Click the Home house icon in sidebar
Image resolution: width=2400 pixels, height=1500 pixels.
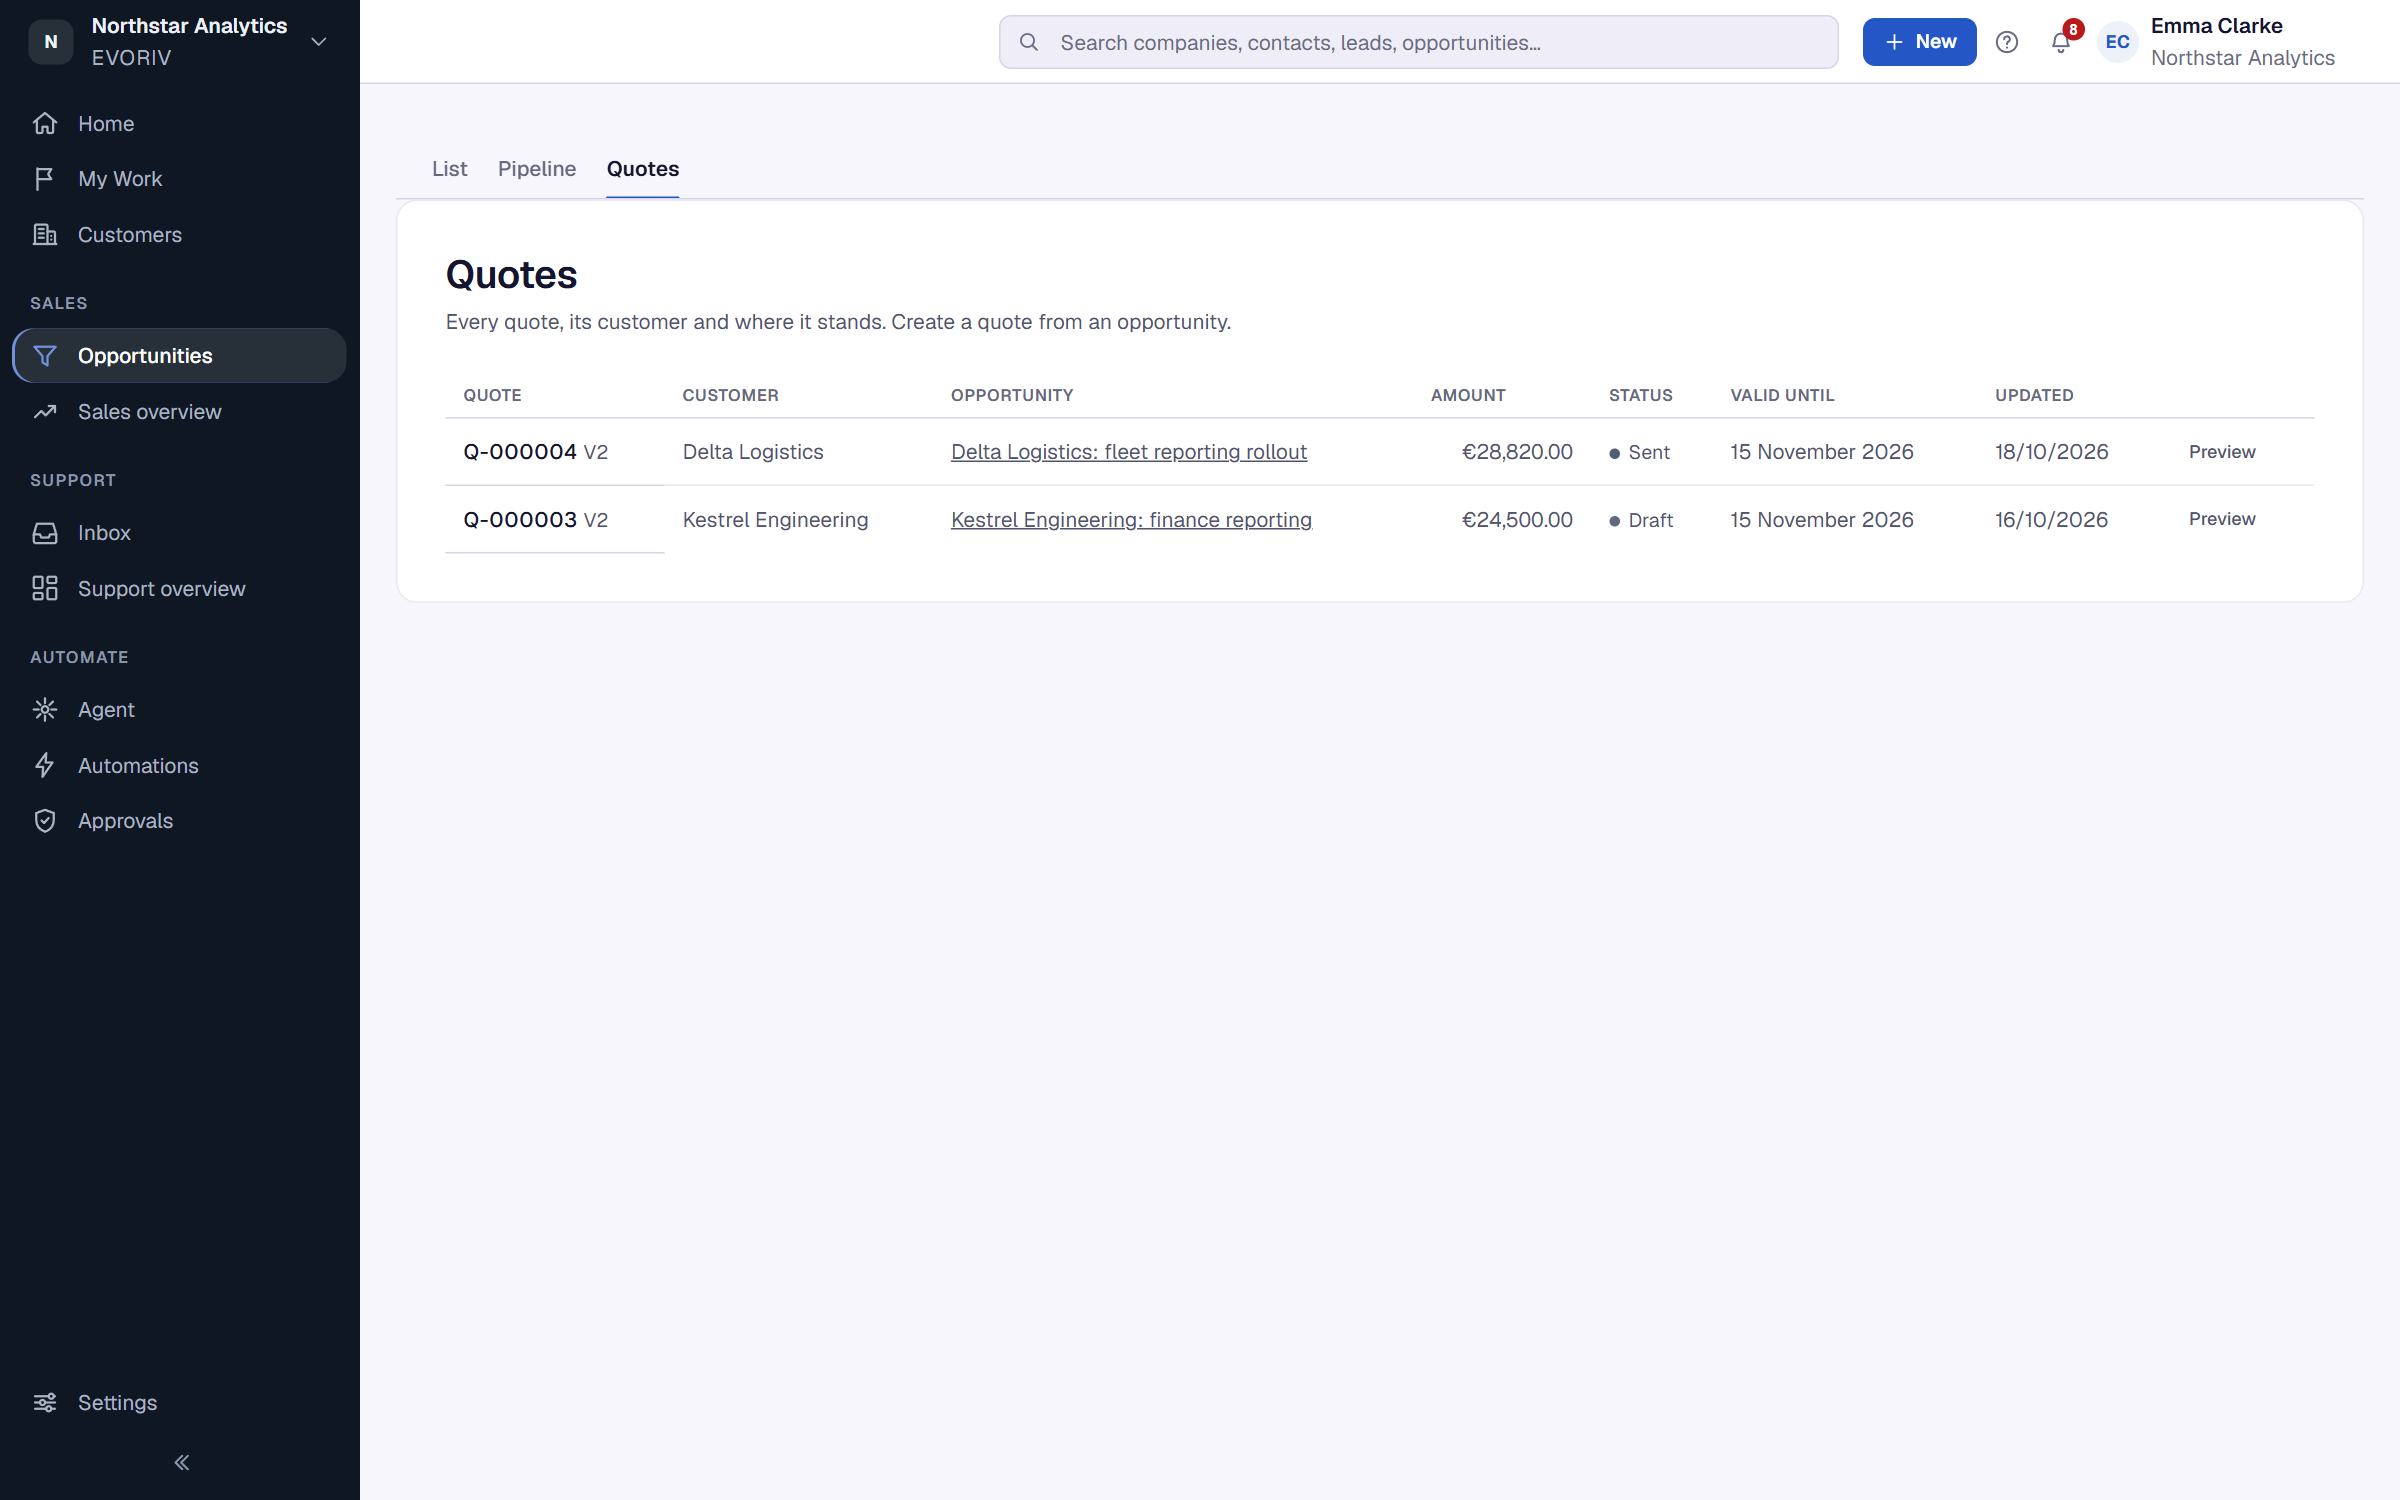point(45,123)
